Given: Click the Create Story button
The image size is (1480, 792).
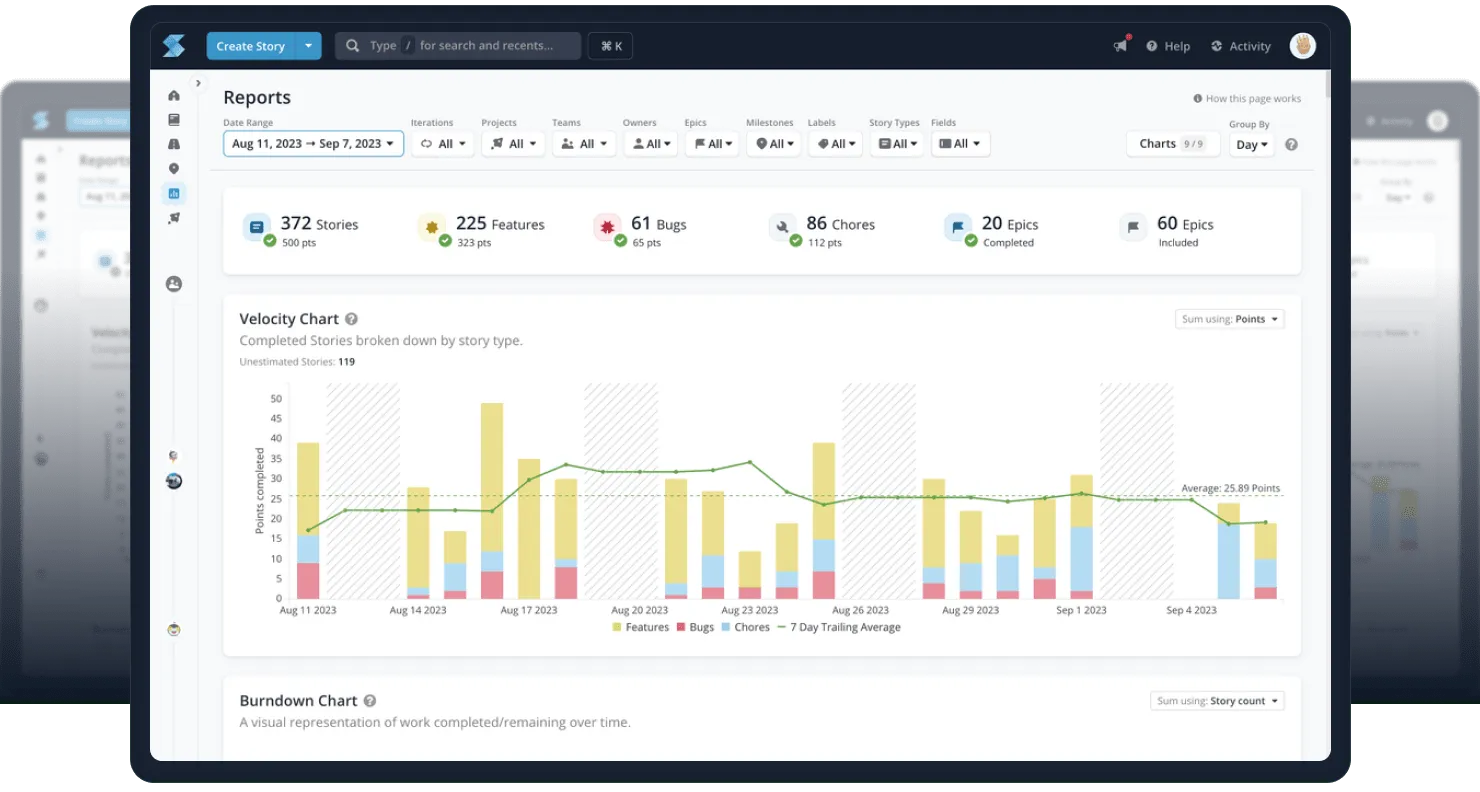Looking at the screenshot, I should 250,46.
